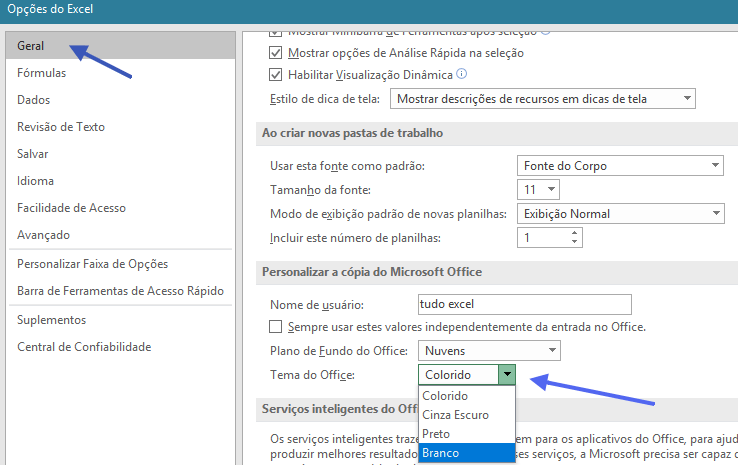Click info icon next to Visualização Dinâmica
The height and width of the screenshot is (465, 738).
[x=462, y=74]
